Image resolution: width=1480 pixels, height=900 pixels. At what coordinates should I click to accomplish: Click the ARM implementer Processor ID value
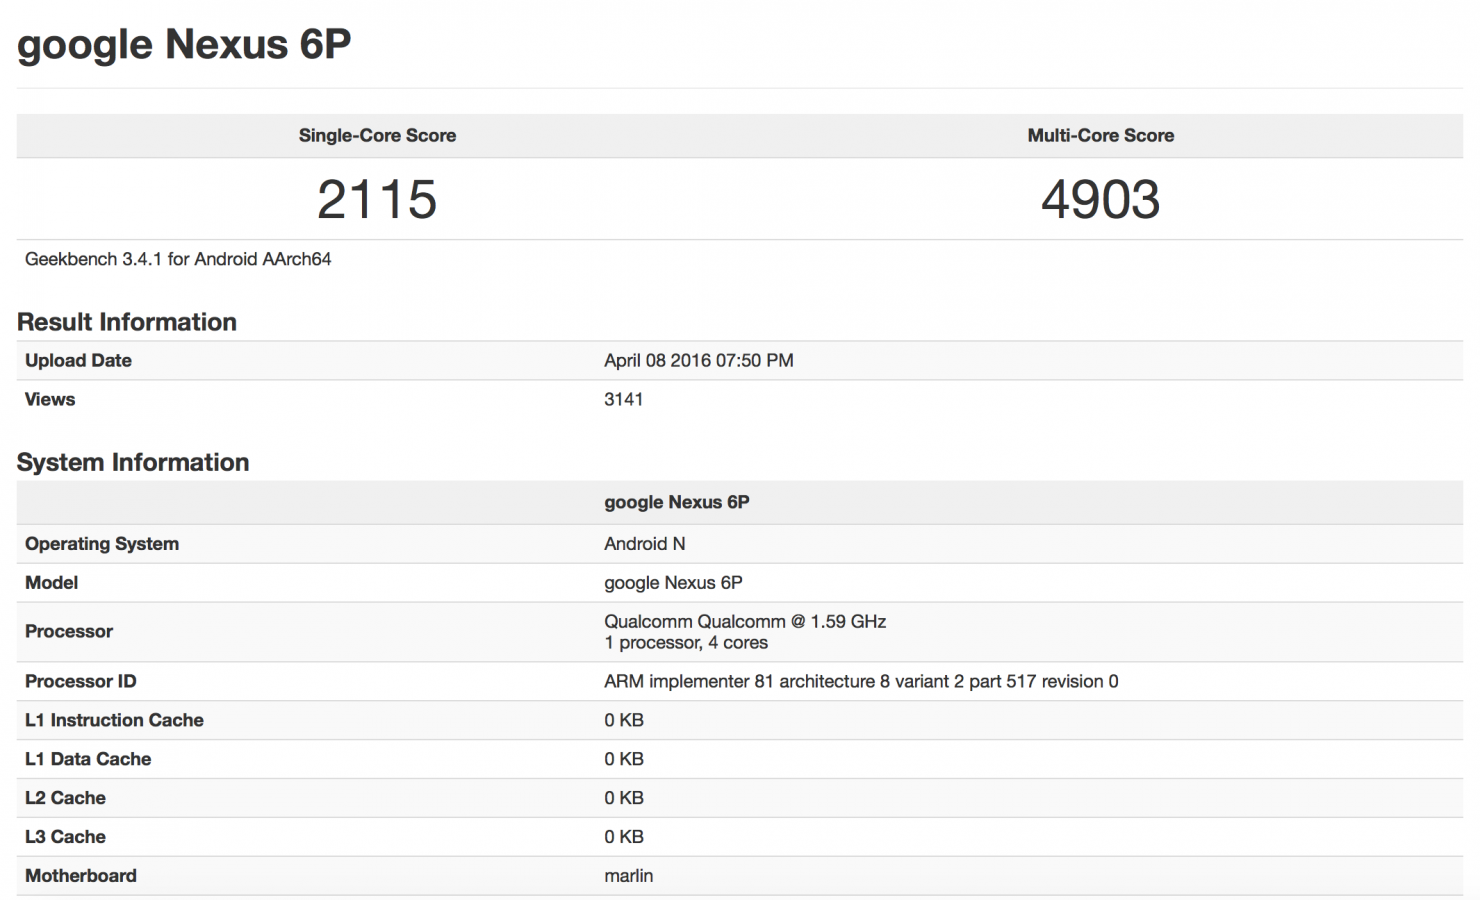tap(860, 682)
